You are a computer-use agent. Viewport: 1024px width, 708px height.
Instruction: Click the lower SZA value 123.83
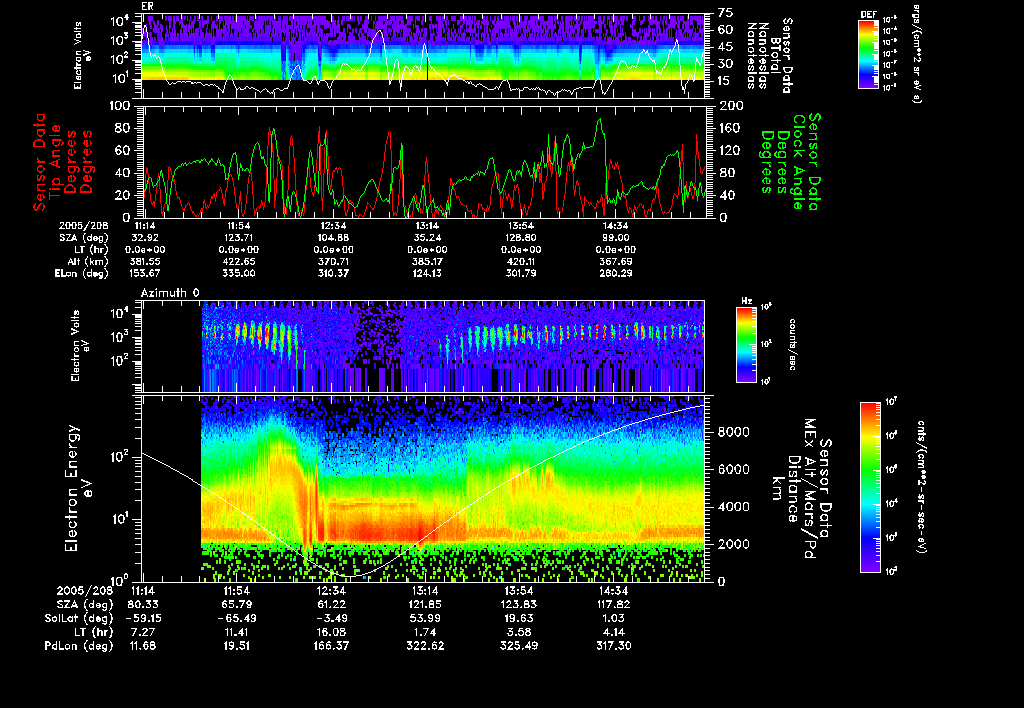pyautogui.click(x=519, y=605)
